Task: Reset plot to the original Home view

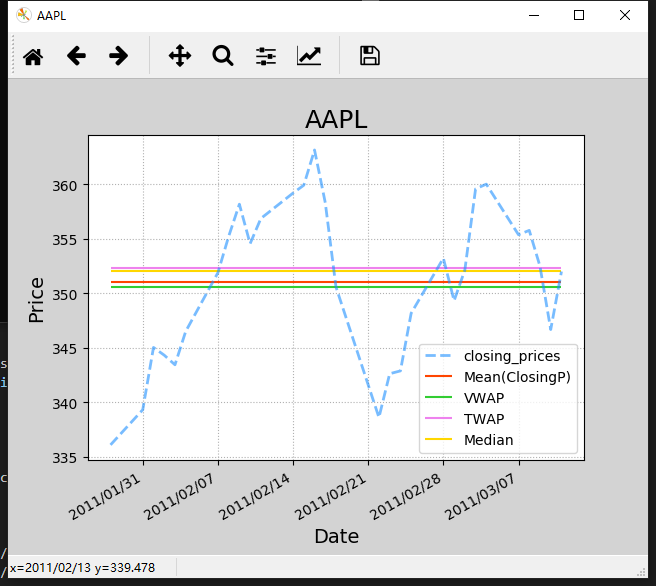Action: point(33,56)
